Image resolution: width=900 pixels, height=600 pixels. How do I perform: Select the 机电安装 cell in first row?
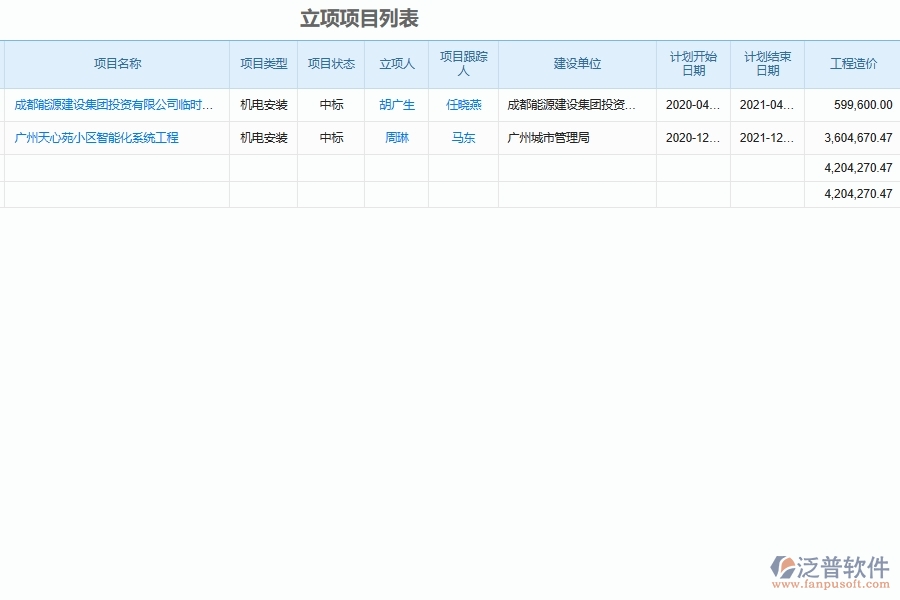262,104
